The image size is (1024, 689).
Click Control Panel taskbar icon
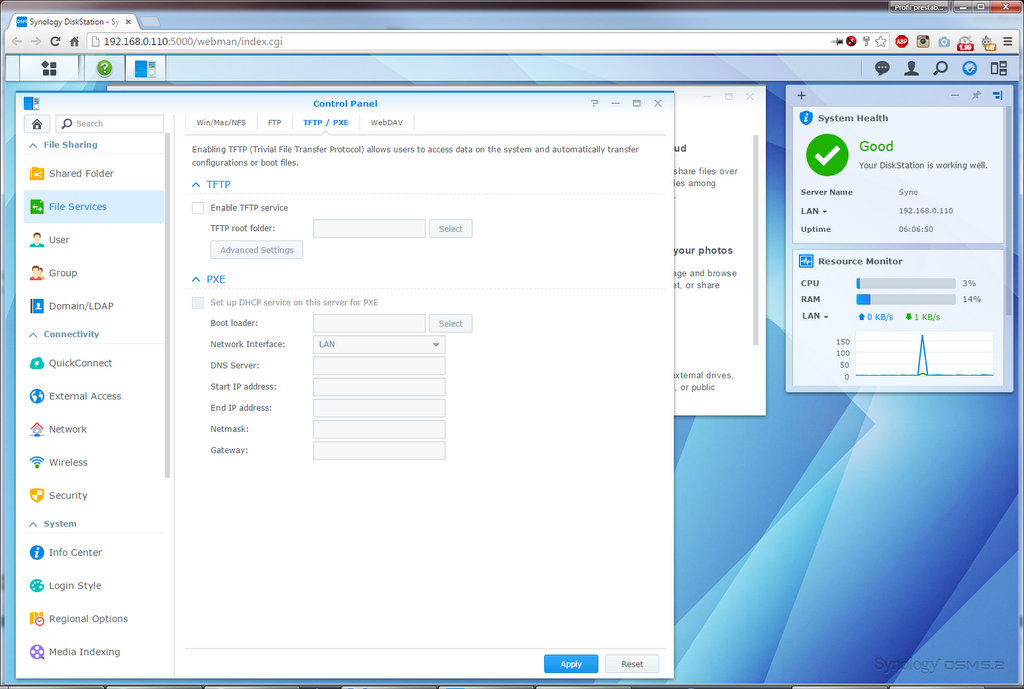(145, 69)
